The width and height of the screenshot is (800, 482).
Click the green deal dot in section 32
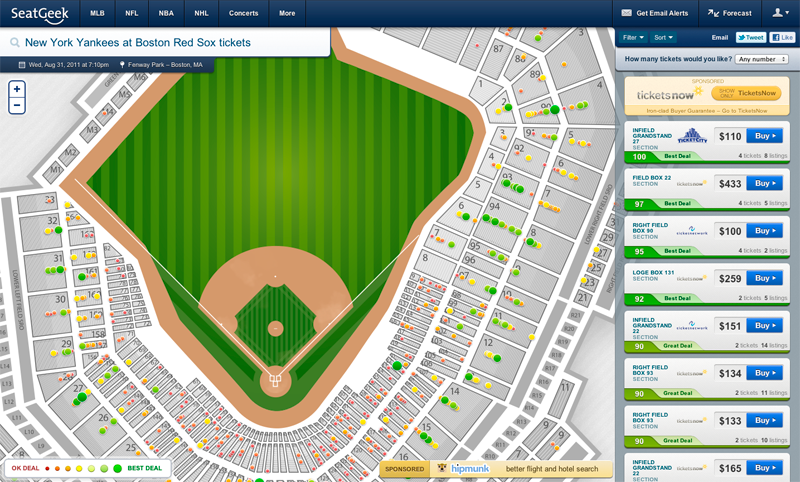tap(59, 230)
